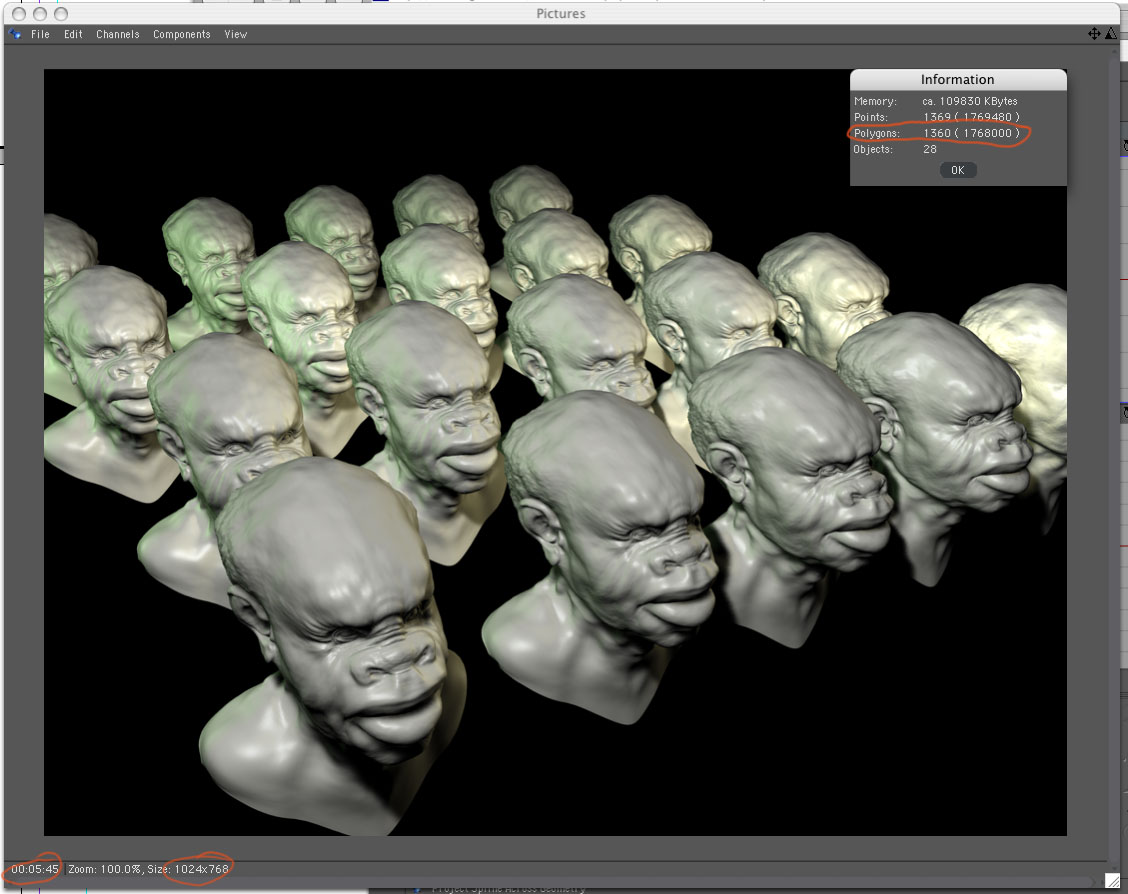Open the Edit menu
The width and height of the screenshot is (1128, 894).
(x=73, y=34)
